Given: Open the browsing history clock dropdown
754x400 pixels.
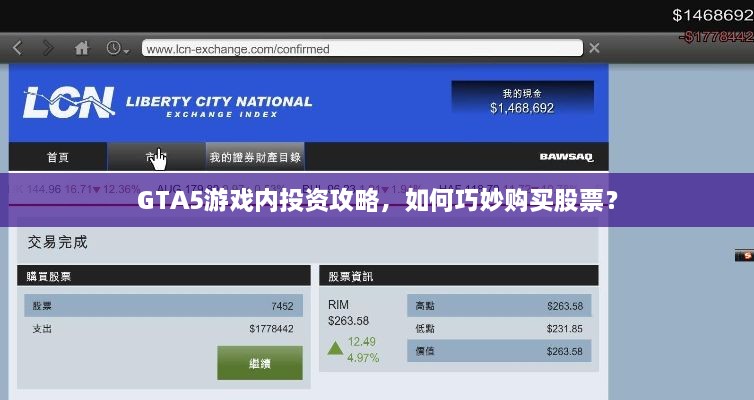Looking at the screenshot, I should [x=117, y=48].
